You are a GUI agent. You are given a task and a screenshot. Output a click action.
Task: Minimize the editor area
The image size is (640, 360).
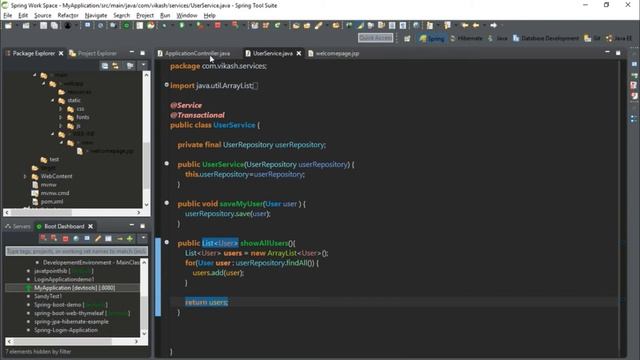click(607, 52)
